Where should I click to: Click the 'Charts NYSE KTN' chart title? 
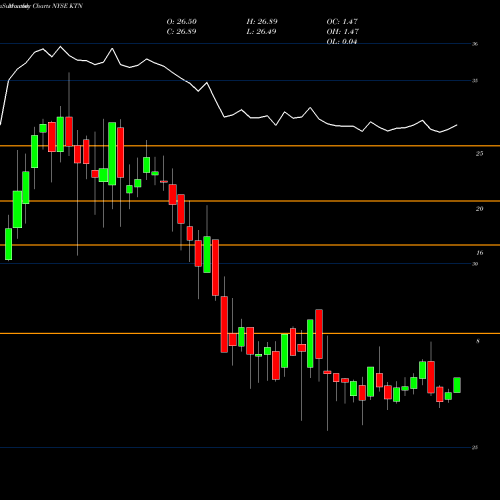tap(57, 6)
